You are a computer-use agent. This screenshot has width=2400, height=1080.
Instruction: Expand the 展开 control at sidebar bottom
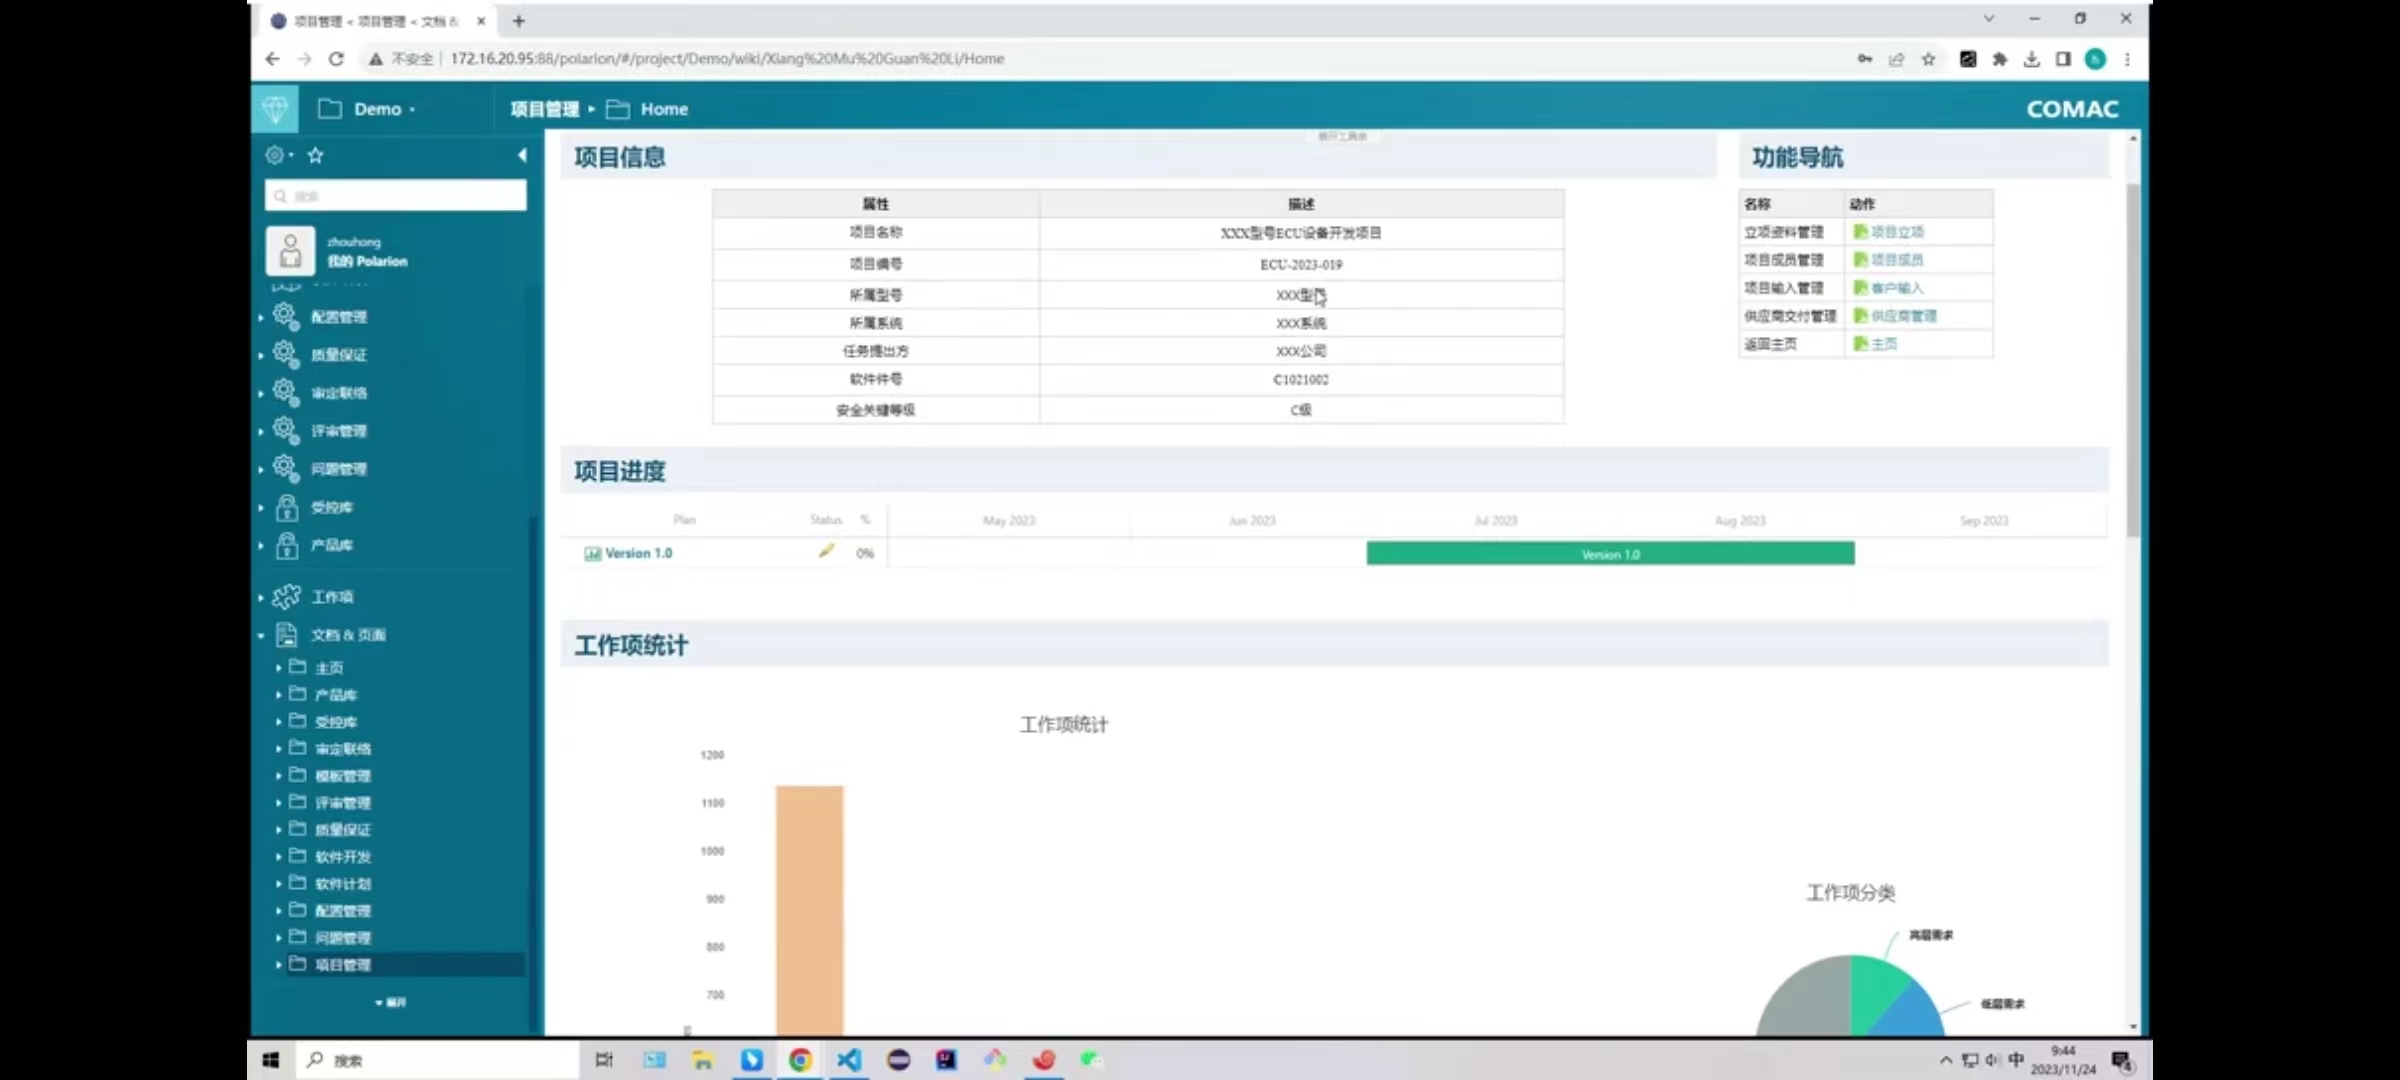tap(391, 1002)
